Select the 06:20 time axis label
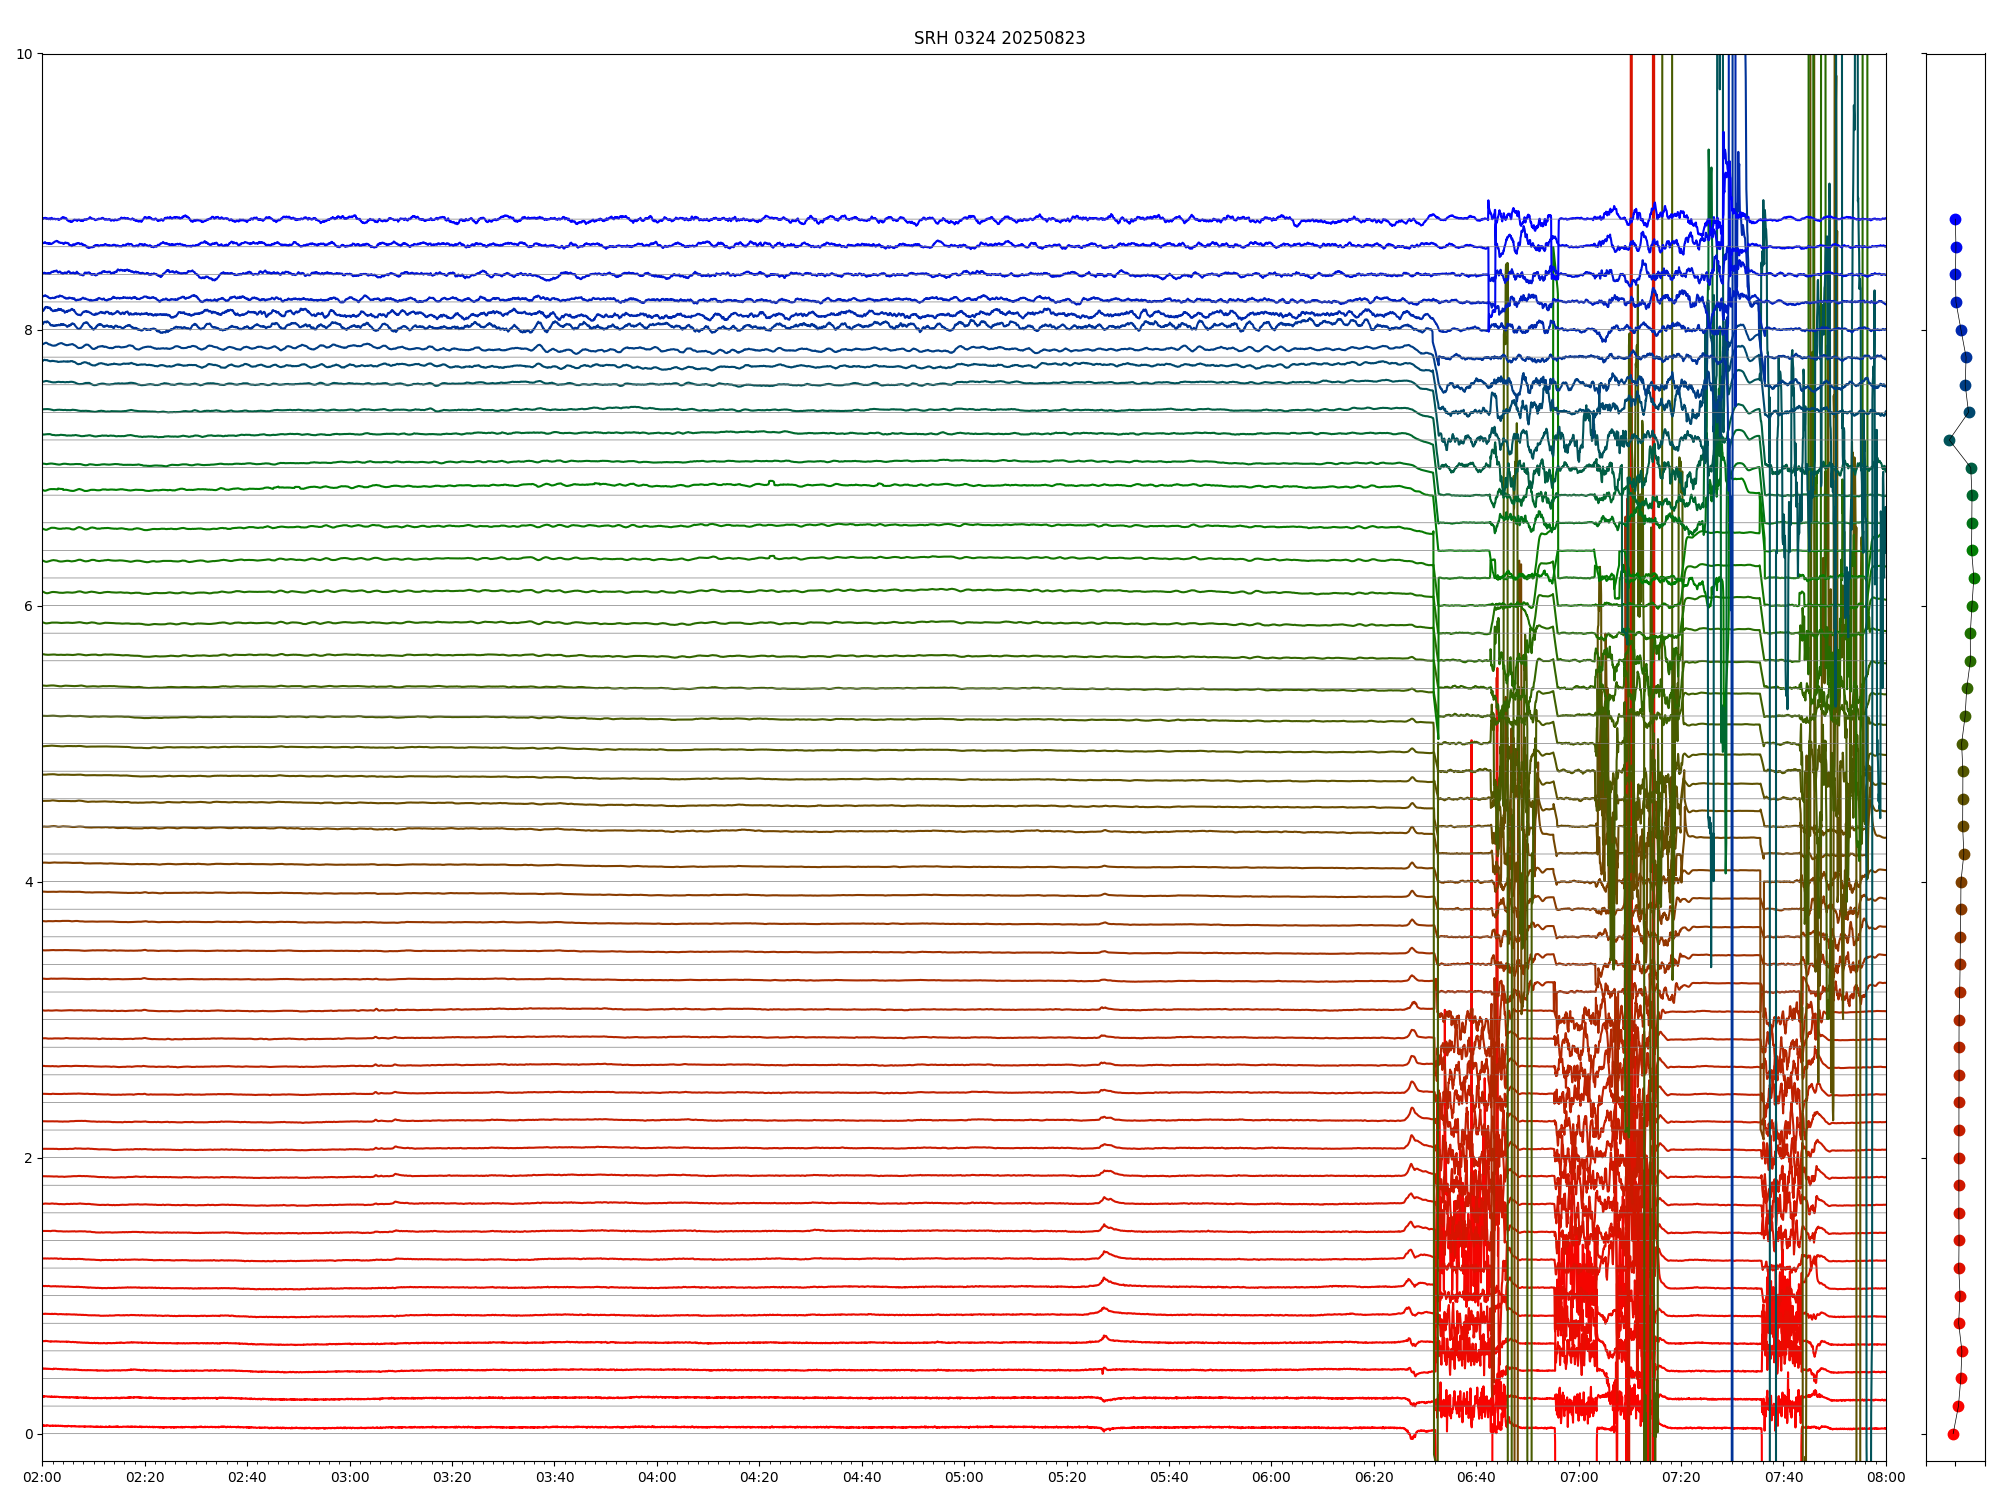 [x=1374, y=1477]
